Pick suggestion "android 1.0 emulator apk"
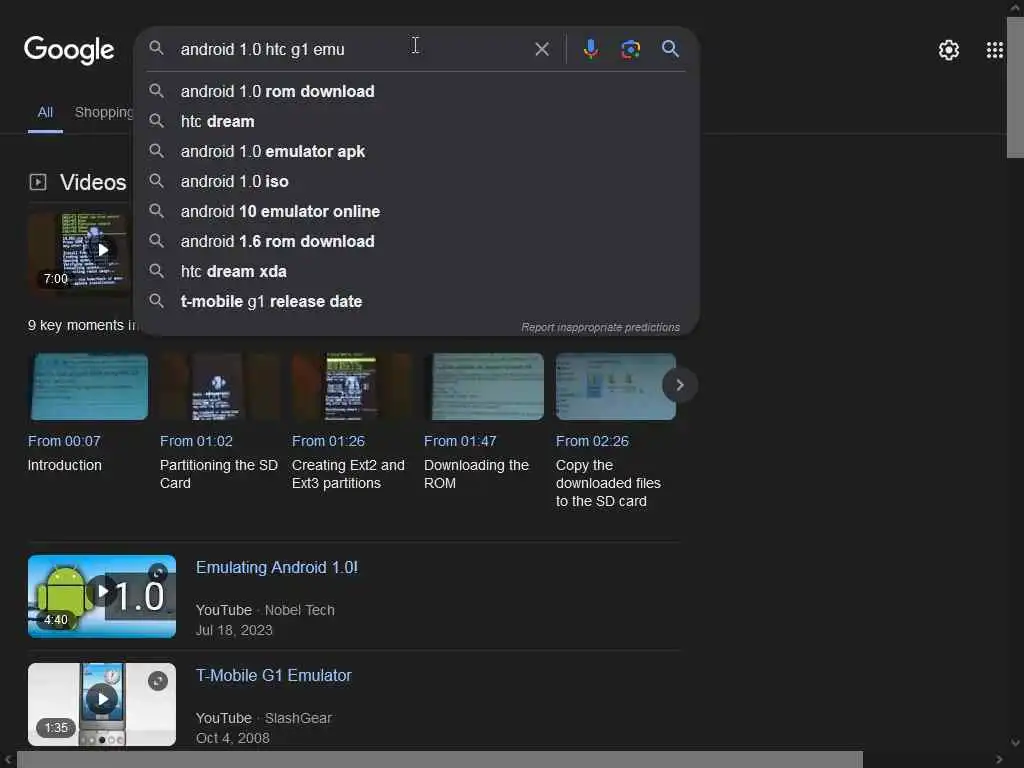 [x=416, y=152]
